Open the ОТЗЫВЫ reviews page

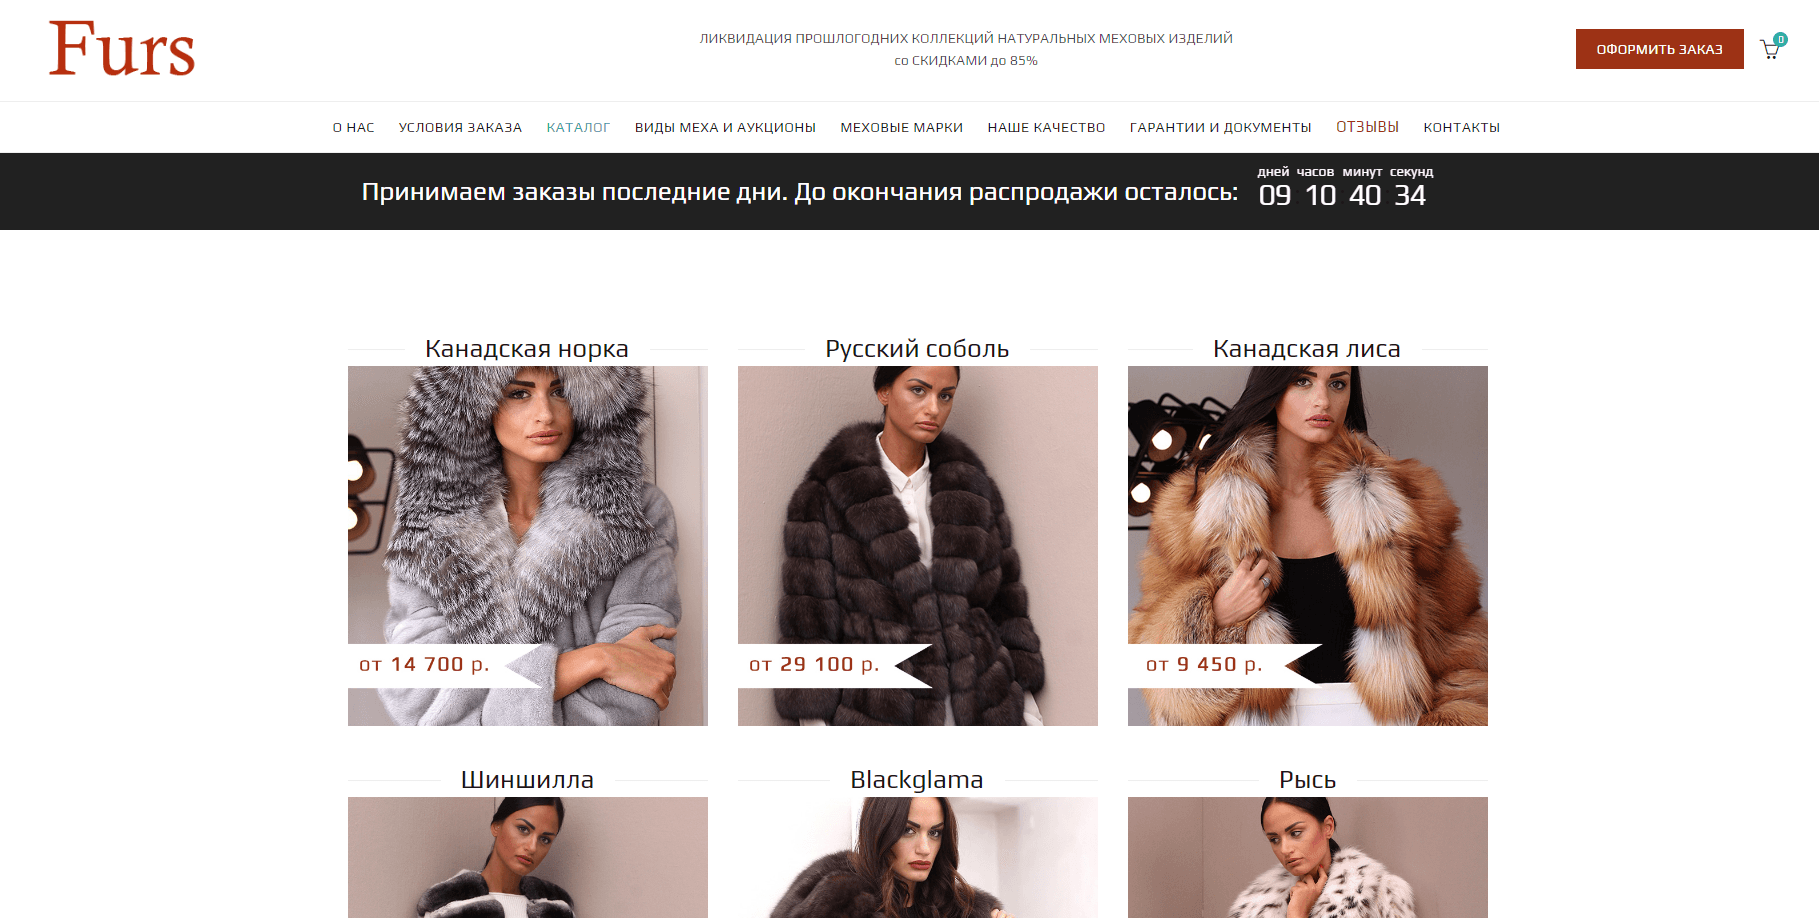(x=1367, y=127)
